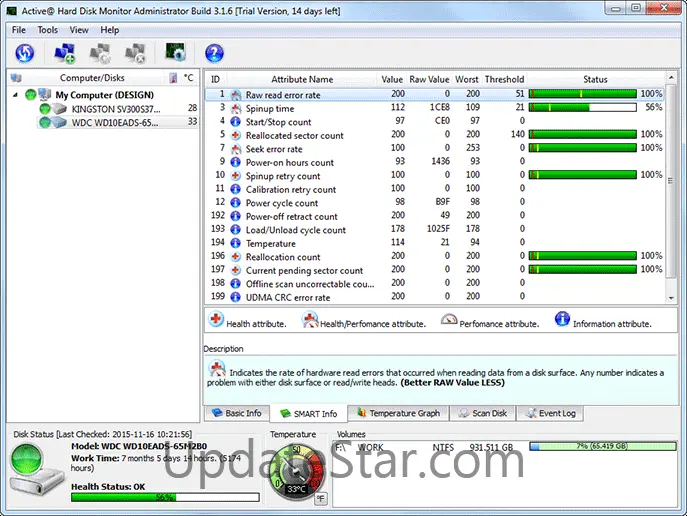The width and height of the screenshot is (687, 516).
Task: Click the info icon beside Power-on hours count
Action: (236, 162)
